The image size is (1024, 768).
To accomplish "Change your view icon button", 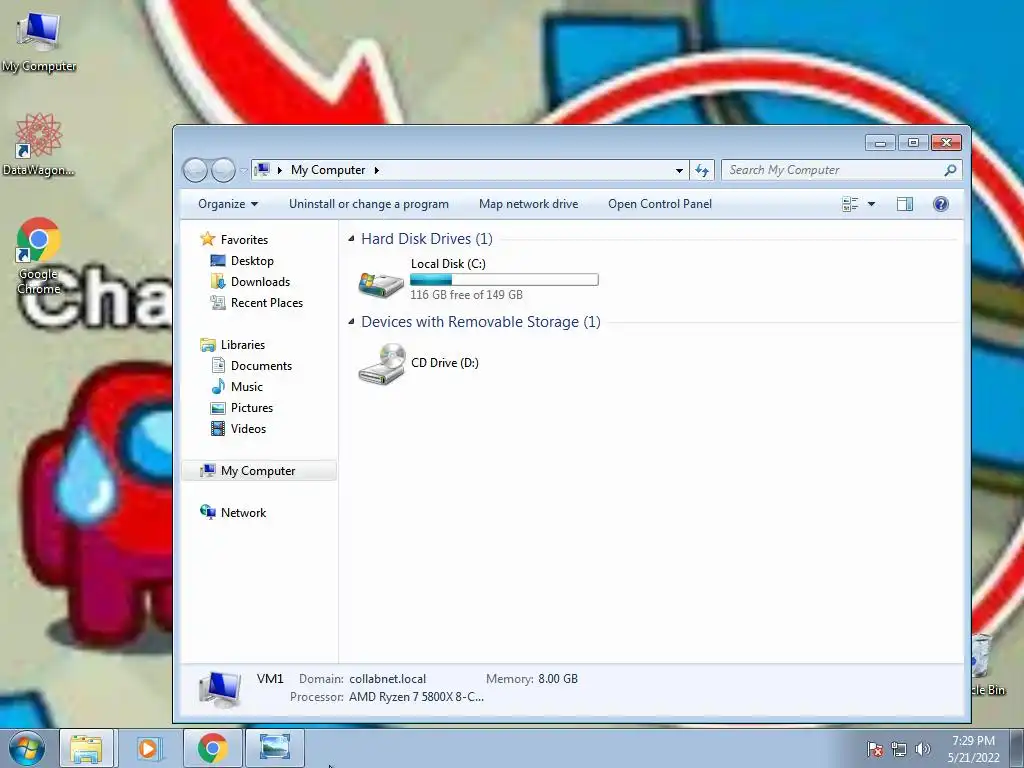I will coord(850,204).
